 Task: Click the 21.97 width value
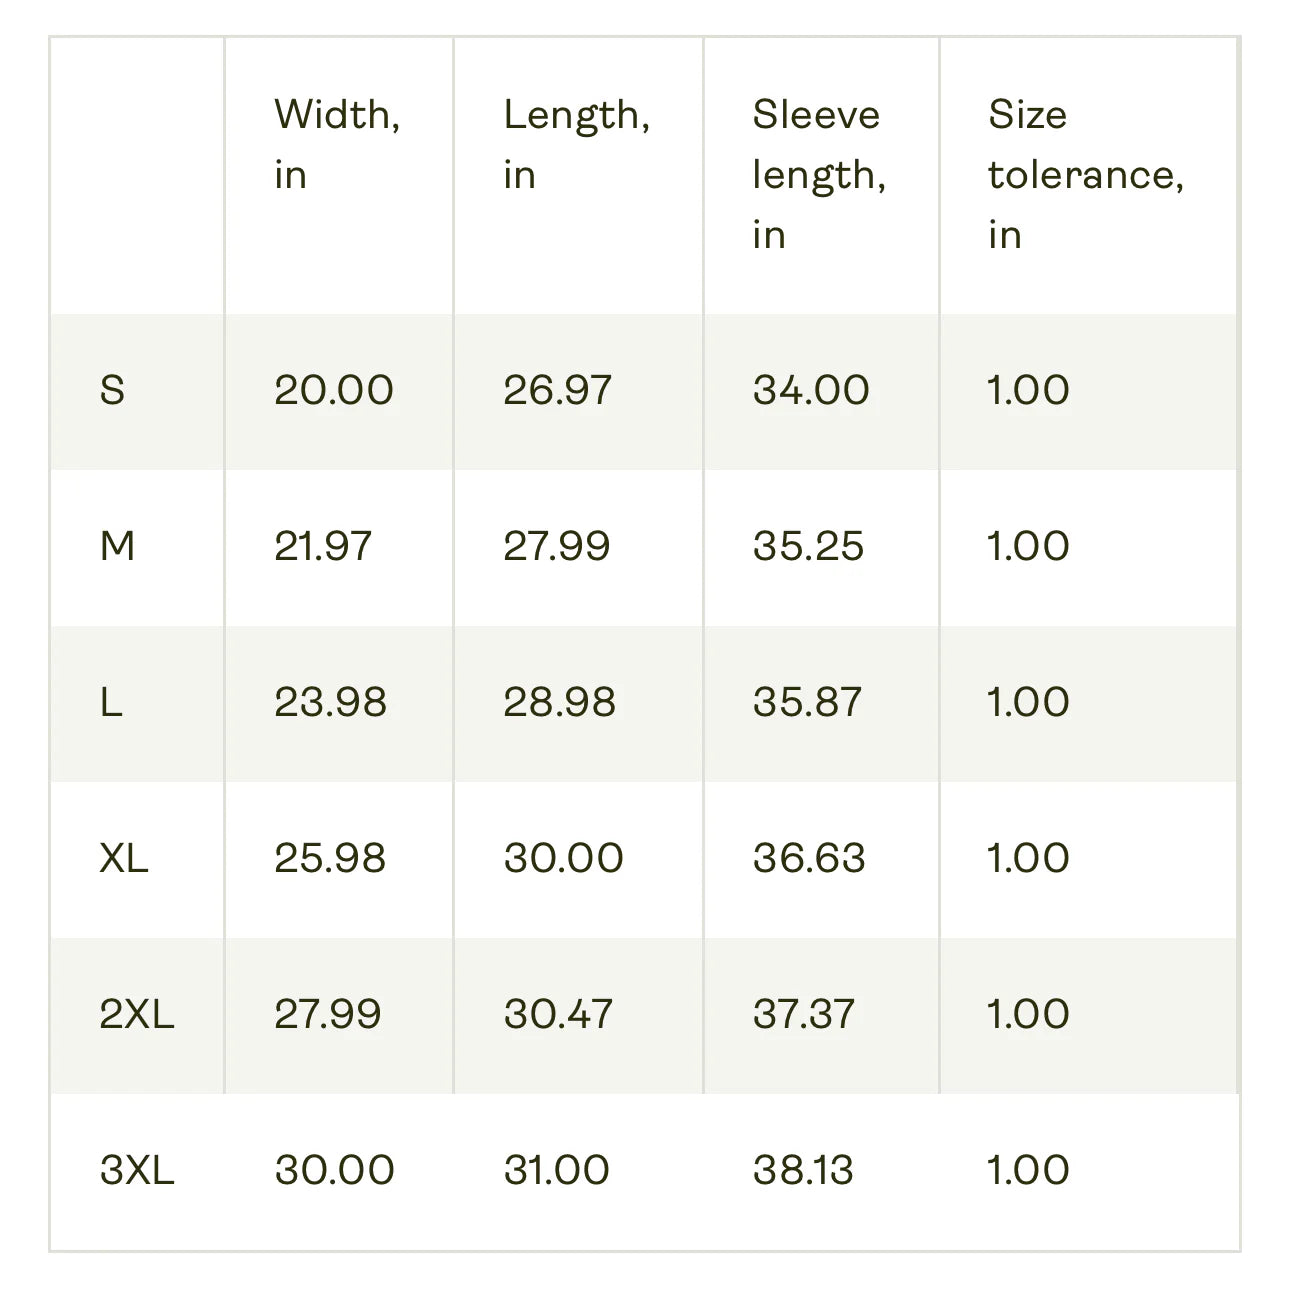(x=323, y=546)
